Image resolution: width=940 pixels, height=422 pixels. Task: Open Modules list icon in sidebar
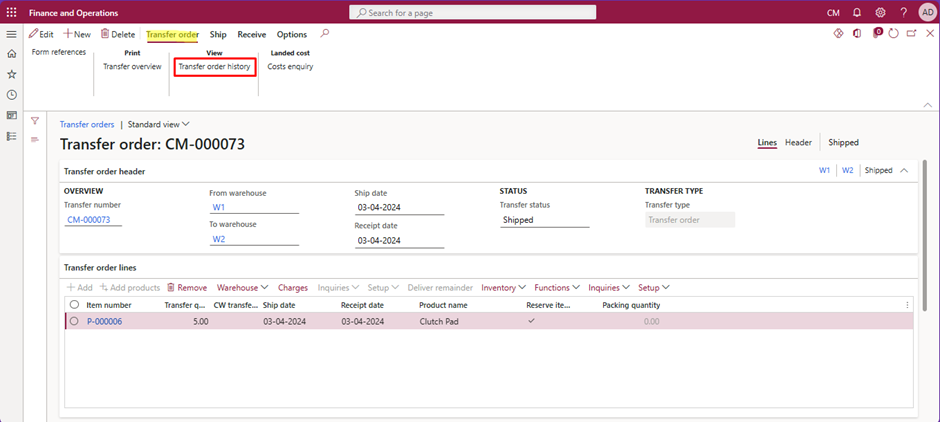click(x=11, y=136)
